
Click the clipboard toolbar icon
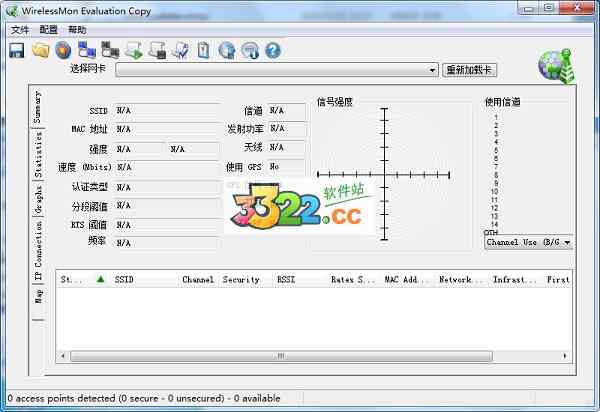point(204,50)
